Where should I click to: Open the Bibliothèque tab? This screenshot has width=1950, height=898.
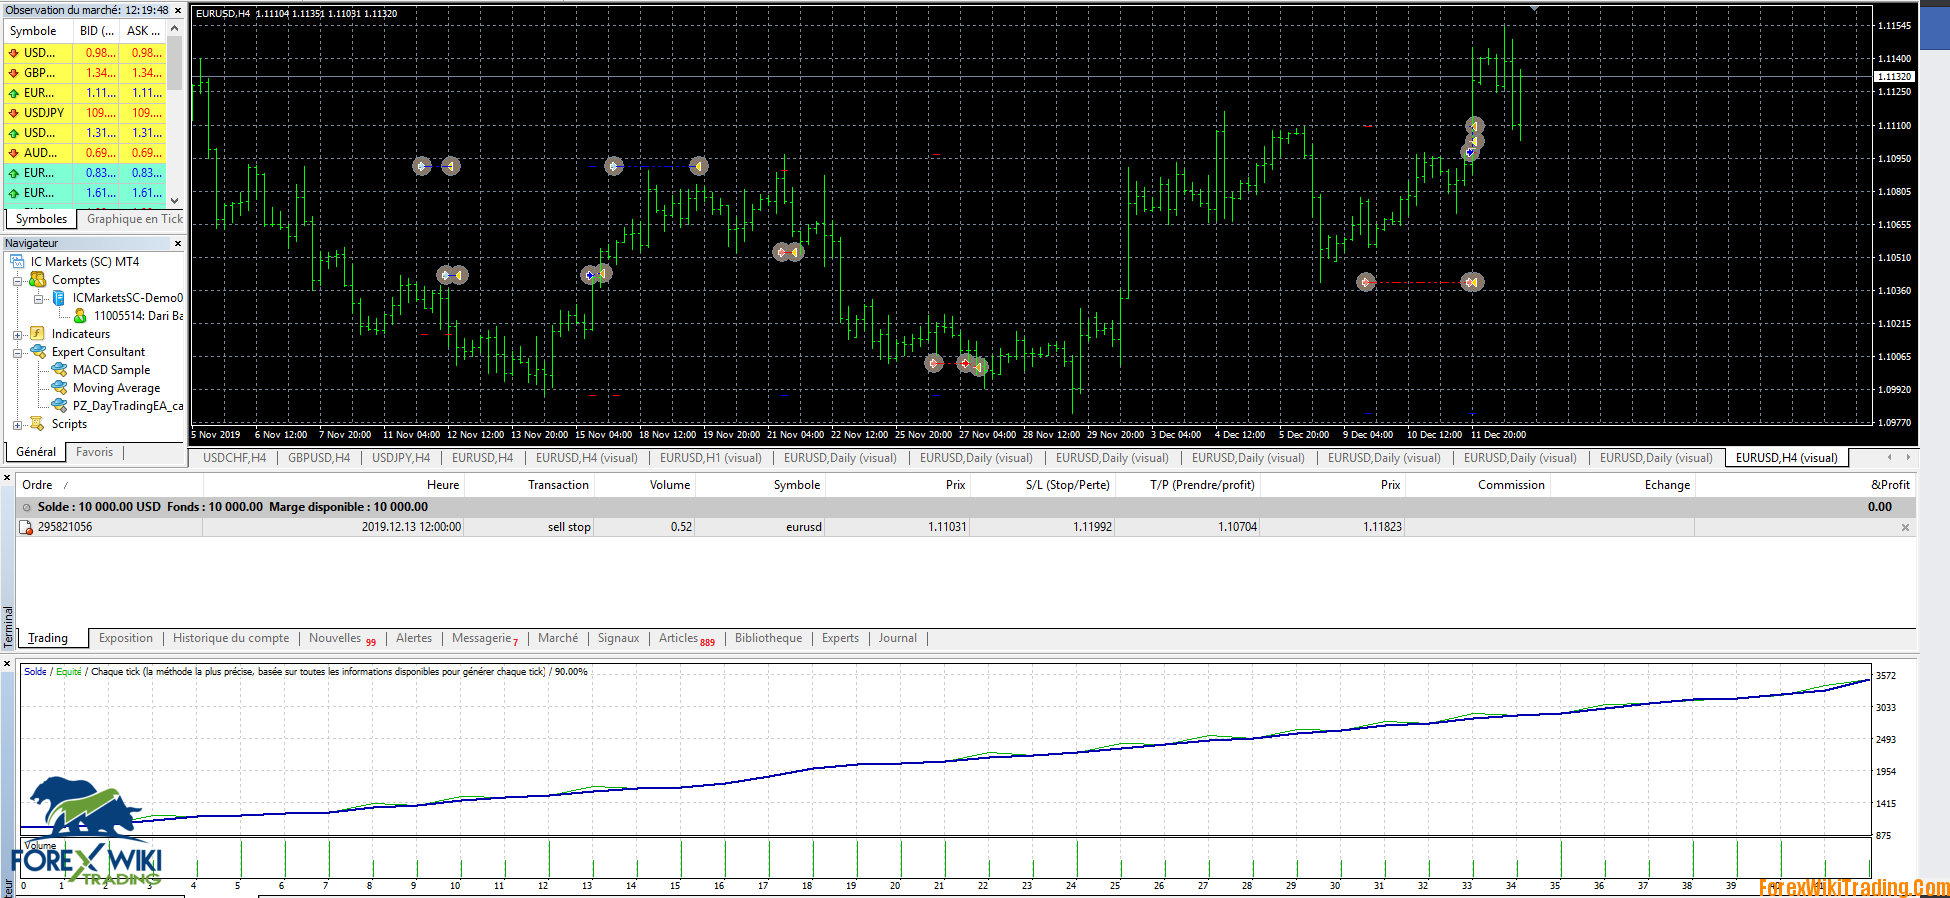coord(768,638)
